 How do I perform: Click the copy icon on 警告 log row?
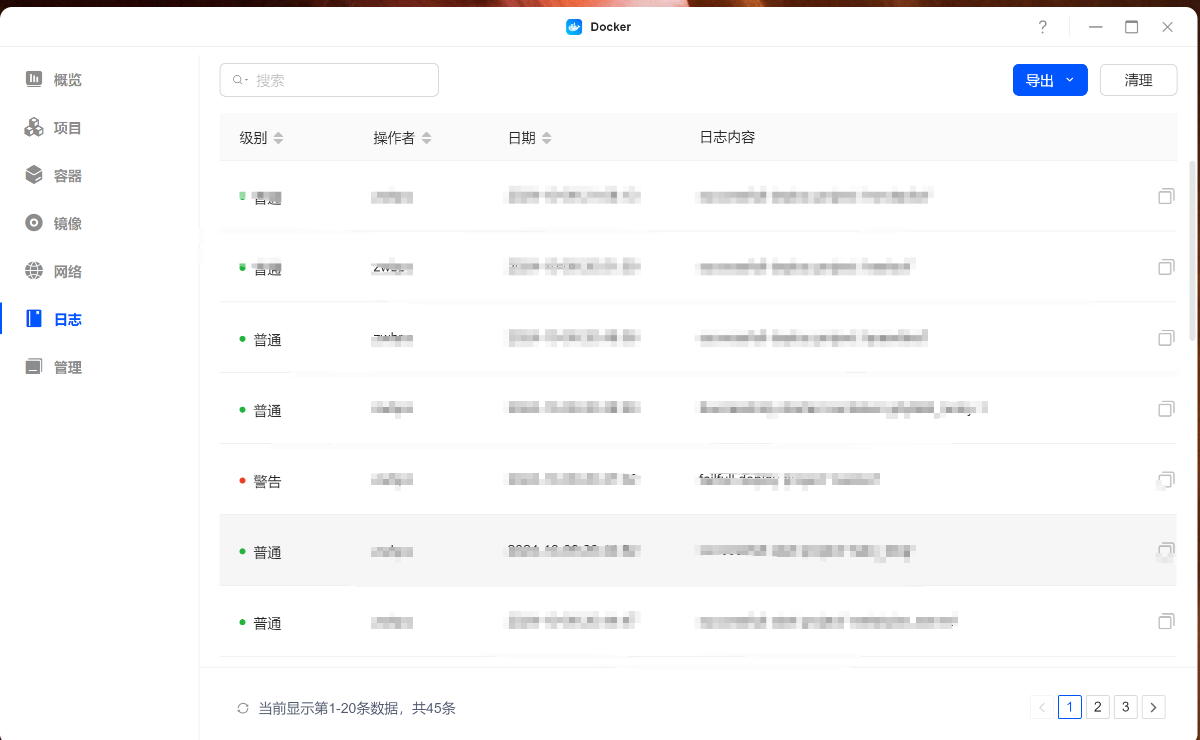pyautogui.click(x=1165, y=480)
